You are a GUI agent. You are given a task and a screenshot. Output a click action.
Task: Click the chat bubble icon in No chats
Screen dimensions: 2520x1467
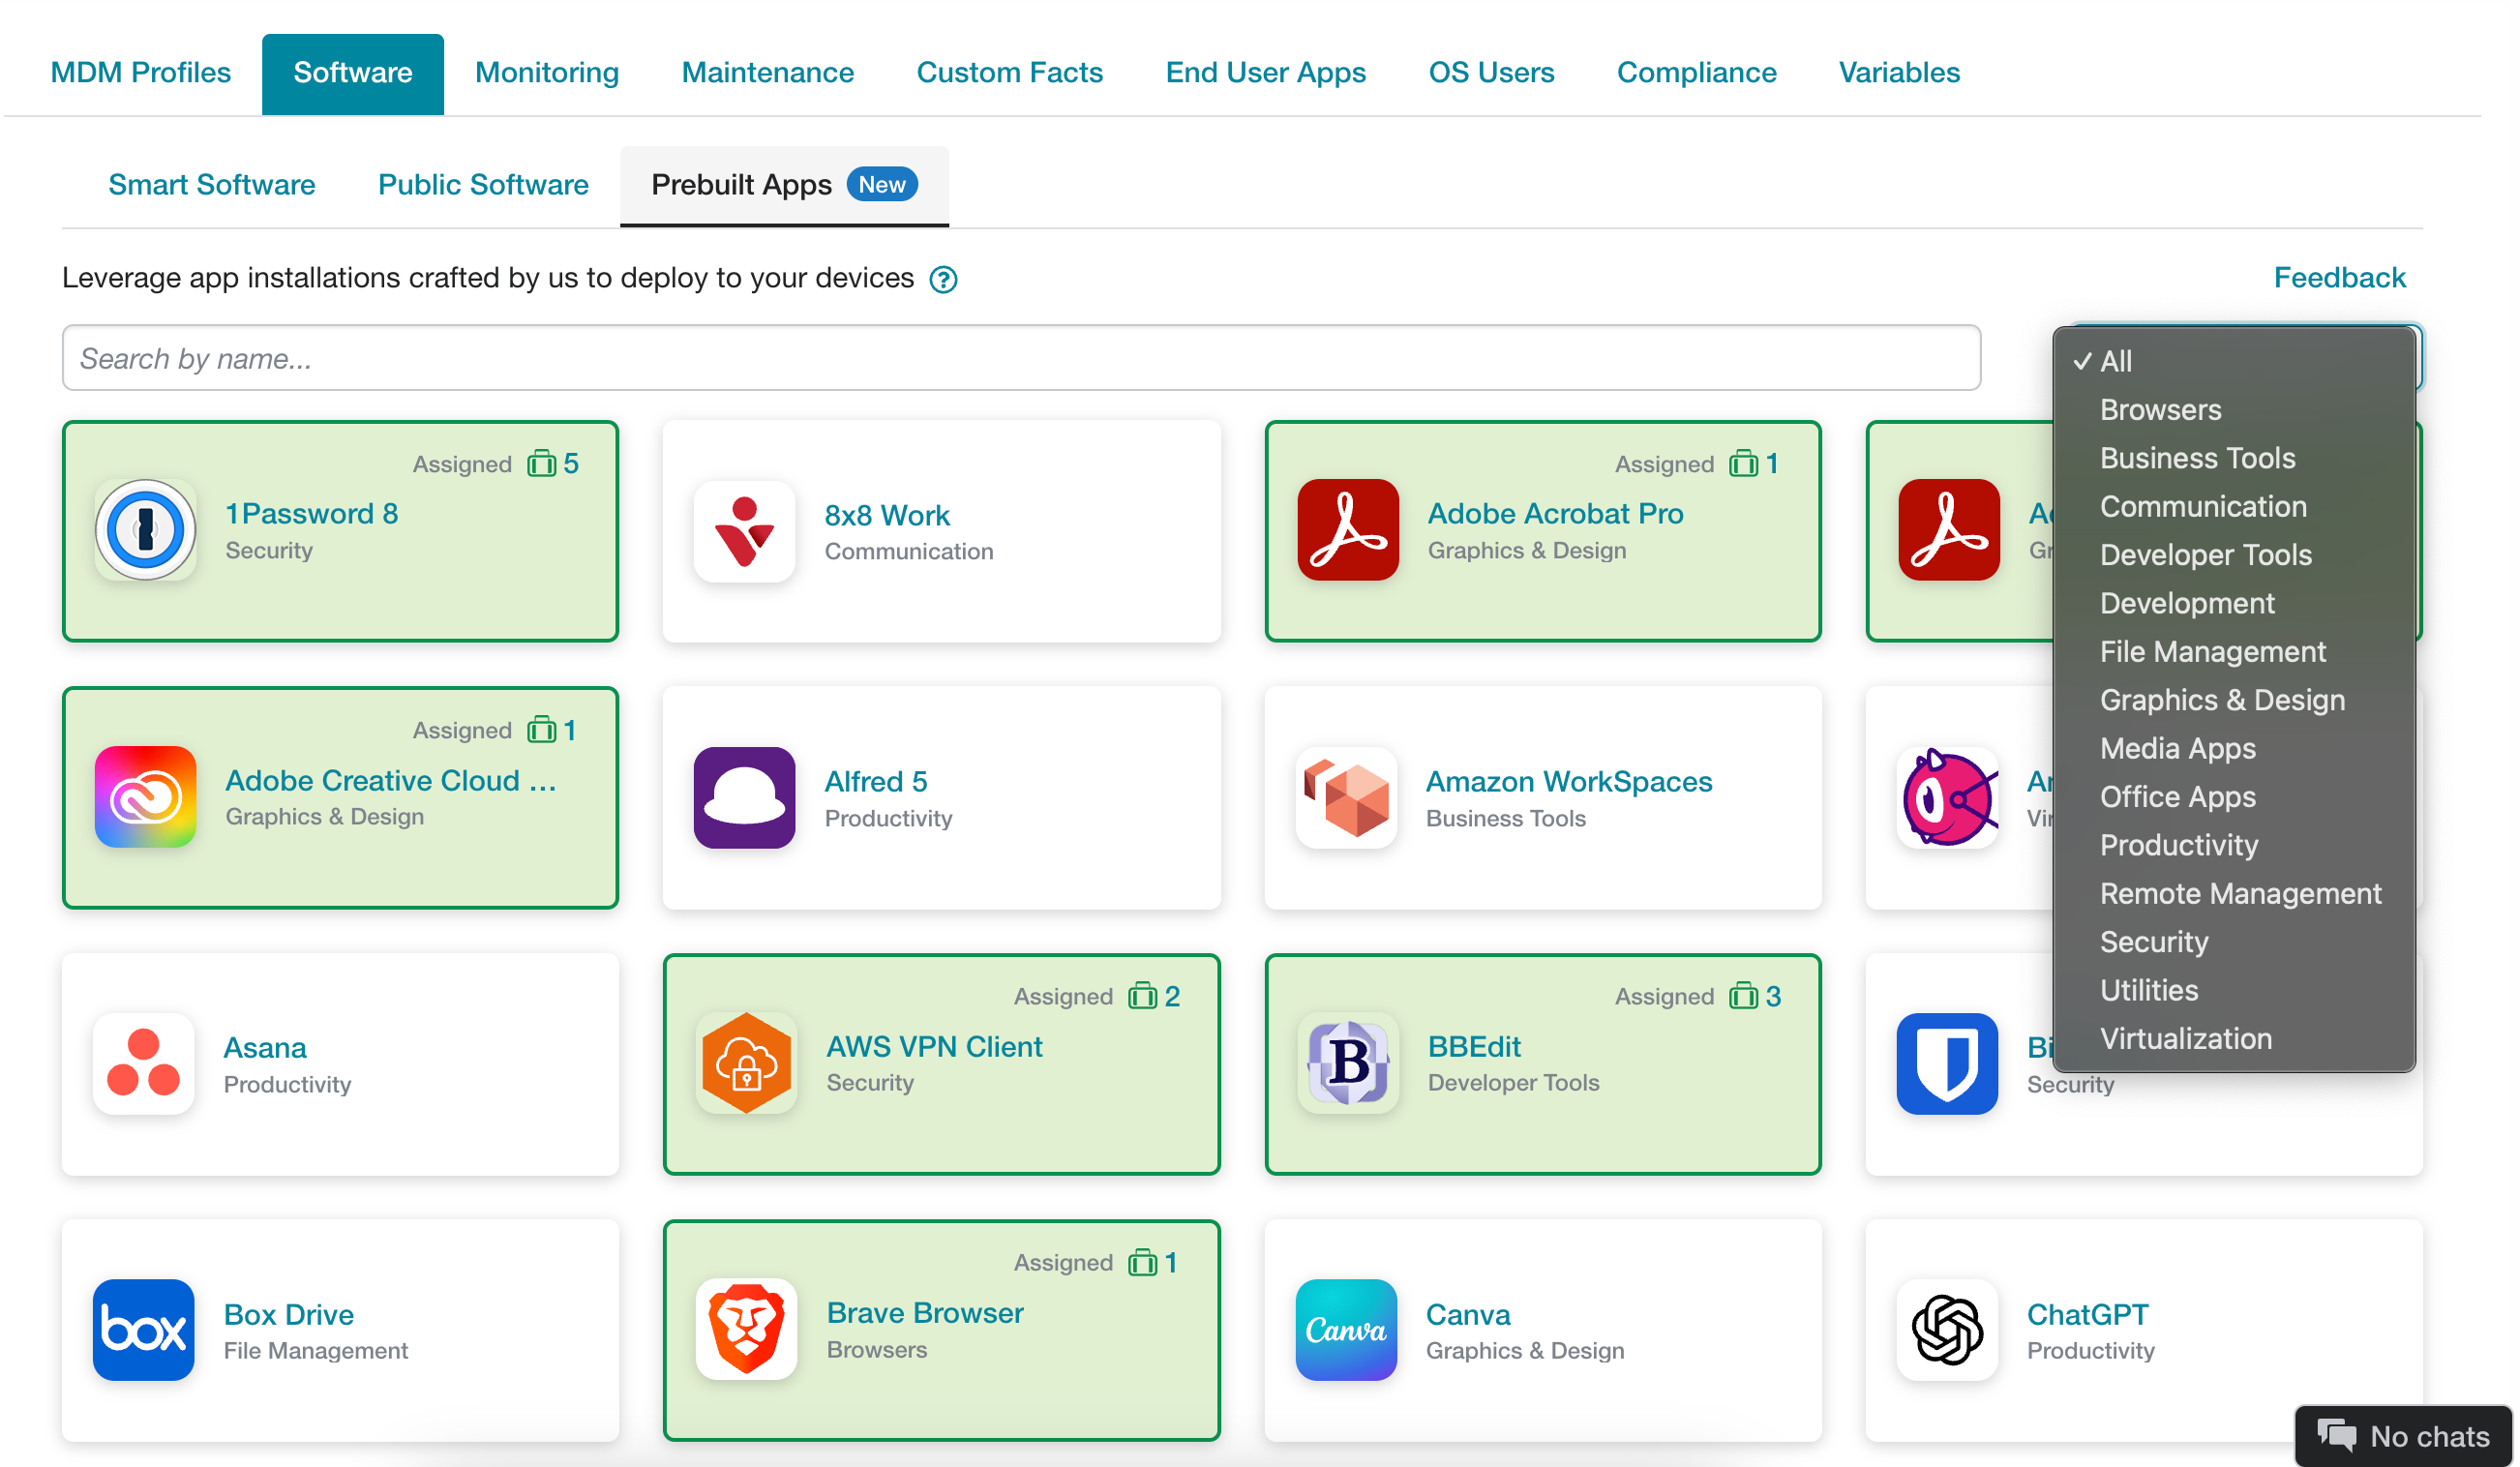coord(2335,1437)
